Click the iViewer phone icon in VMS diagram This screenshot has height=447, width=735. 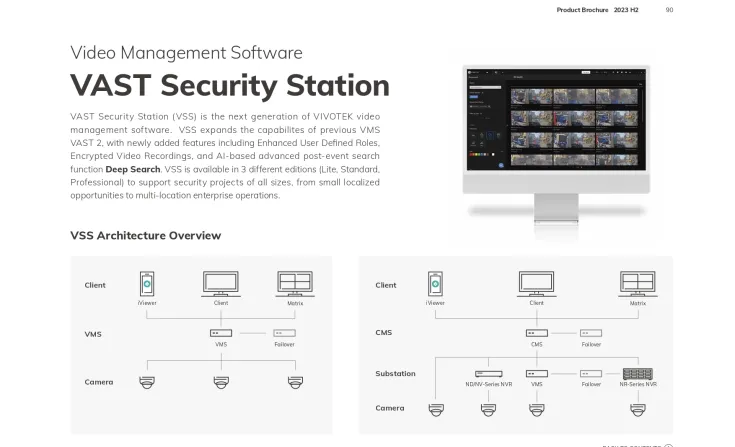click(x=147, y=283)
